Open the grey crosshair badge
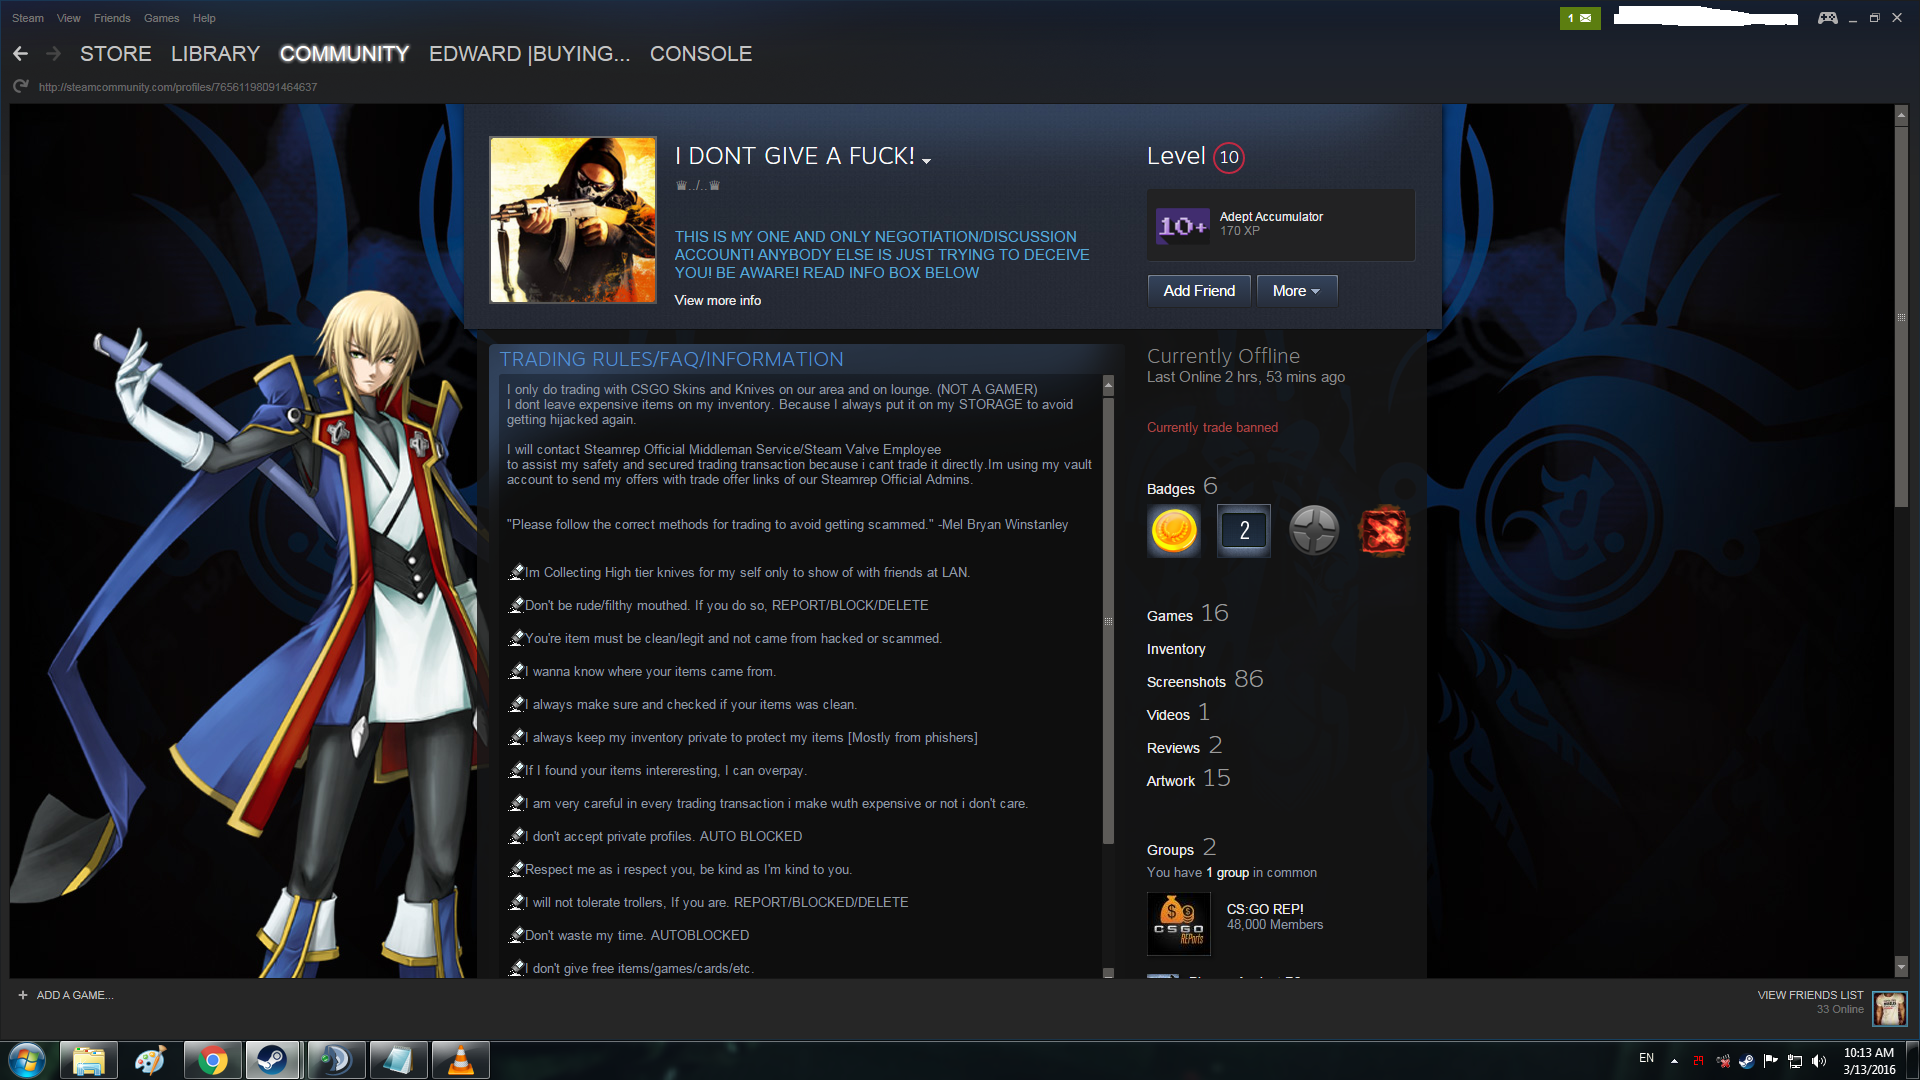The height and width of the screenshot is (1080, 1920). tap(1314, 530)
